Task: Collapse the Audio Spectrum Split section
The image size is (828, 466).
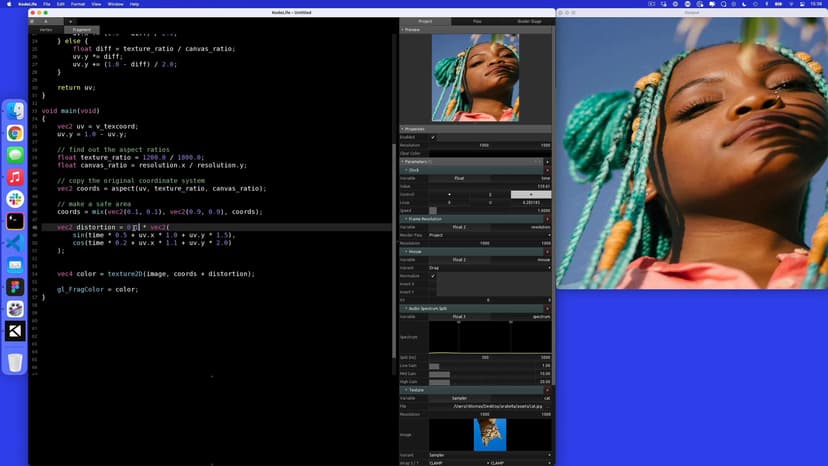Action: pos(404,307)
